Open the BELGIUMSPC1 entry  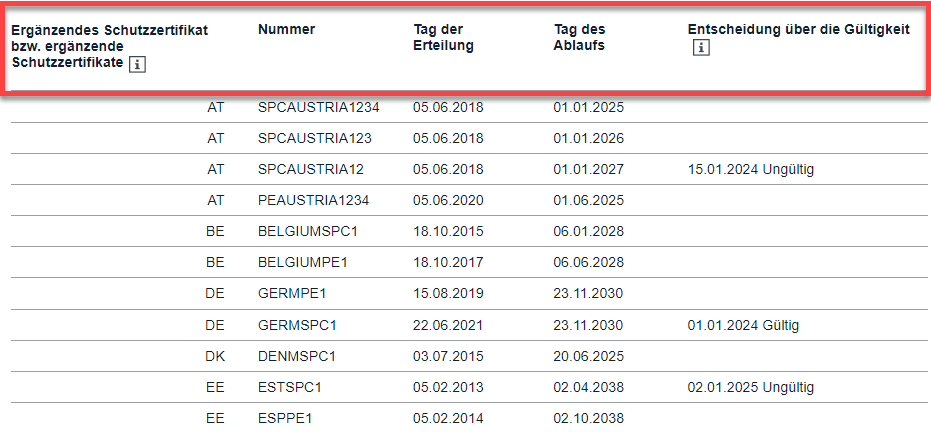coord(307,231)
